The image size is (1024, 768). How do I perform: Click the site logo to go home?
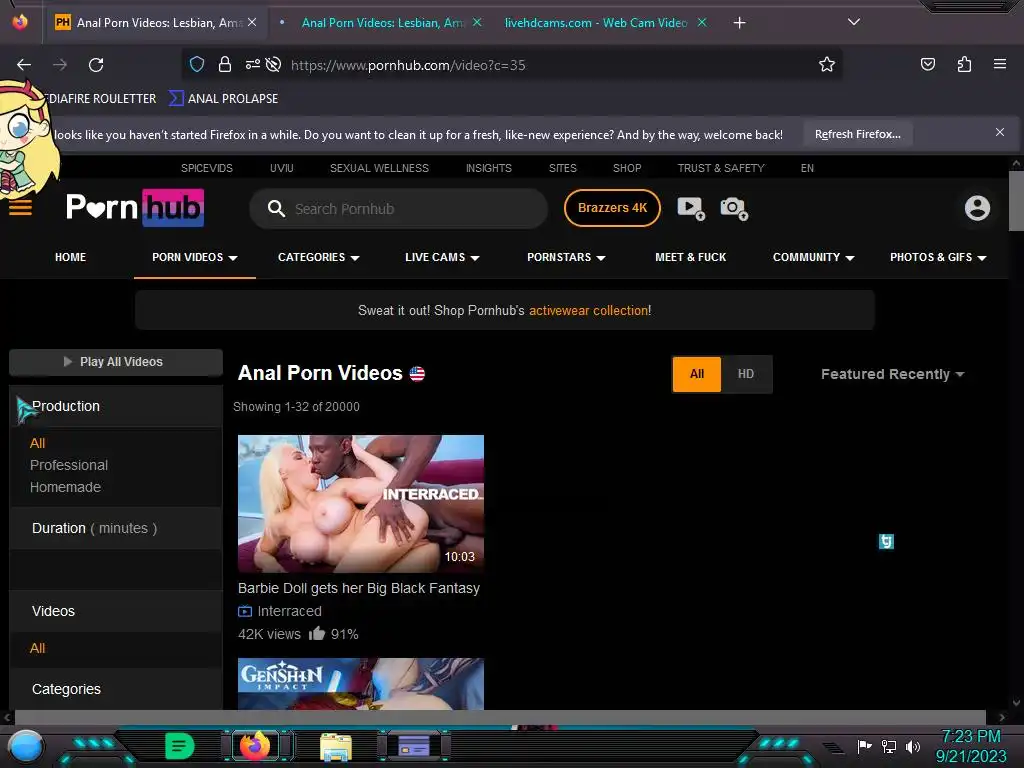135,208
